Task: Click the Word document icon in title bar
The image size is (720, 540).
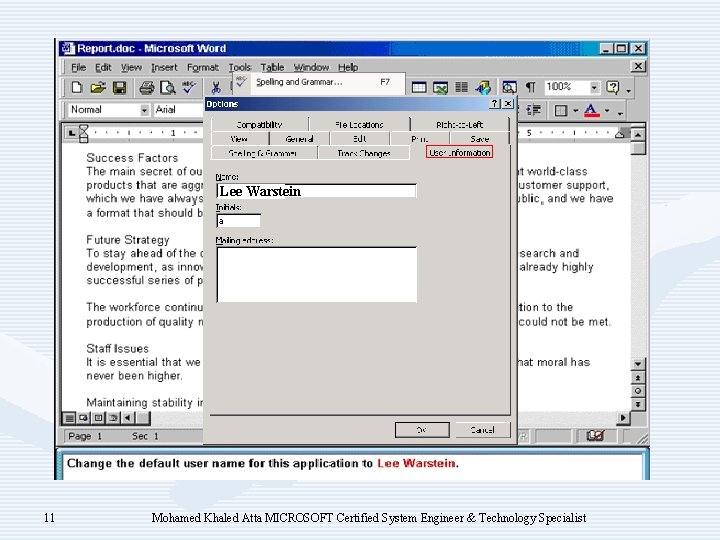Action: [68, 48]
